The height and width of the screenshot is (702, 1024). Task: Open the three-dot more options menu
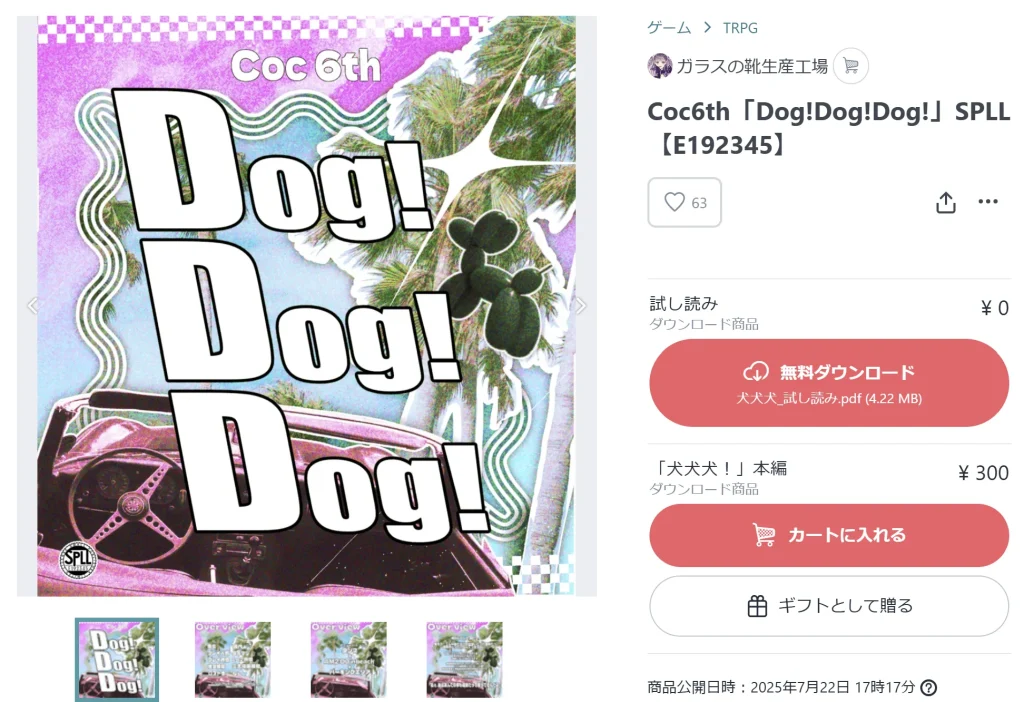click(988, 201)
